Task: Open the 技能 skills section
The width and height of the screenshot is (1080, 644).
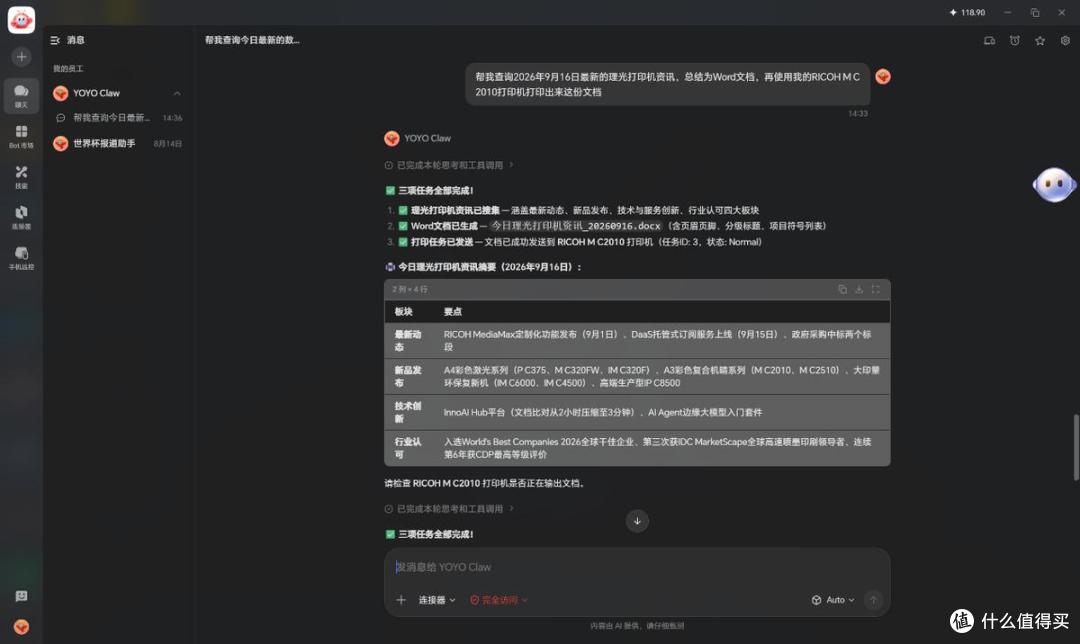Action: [21, 177]
